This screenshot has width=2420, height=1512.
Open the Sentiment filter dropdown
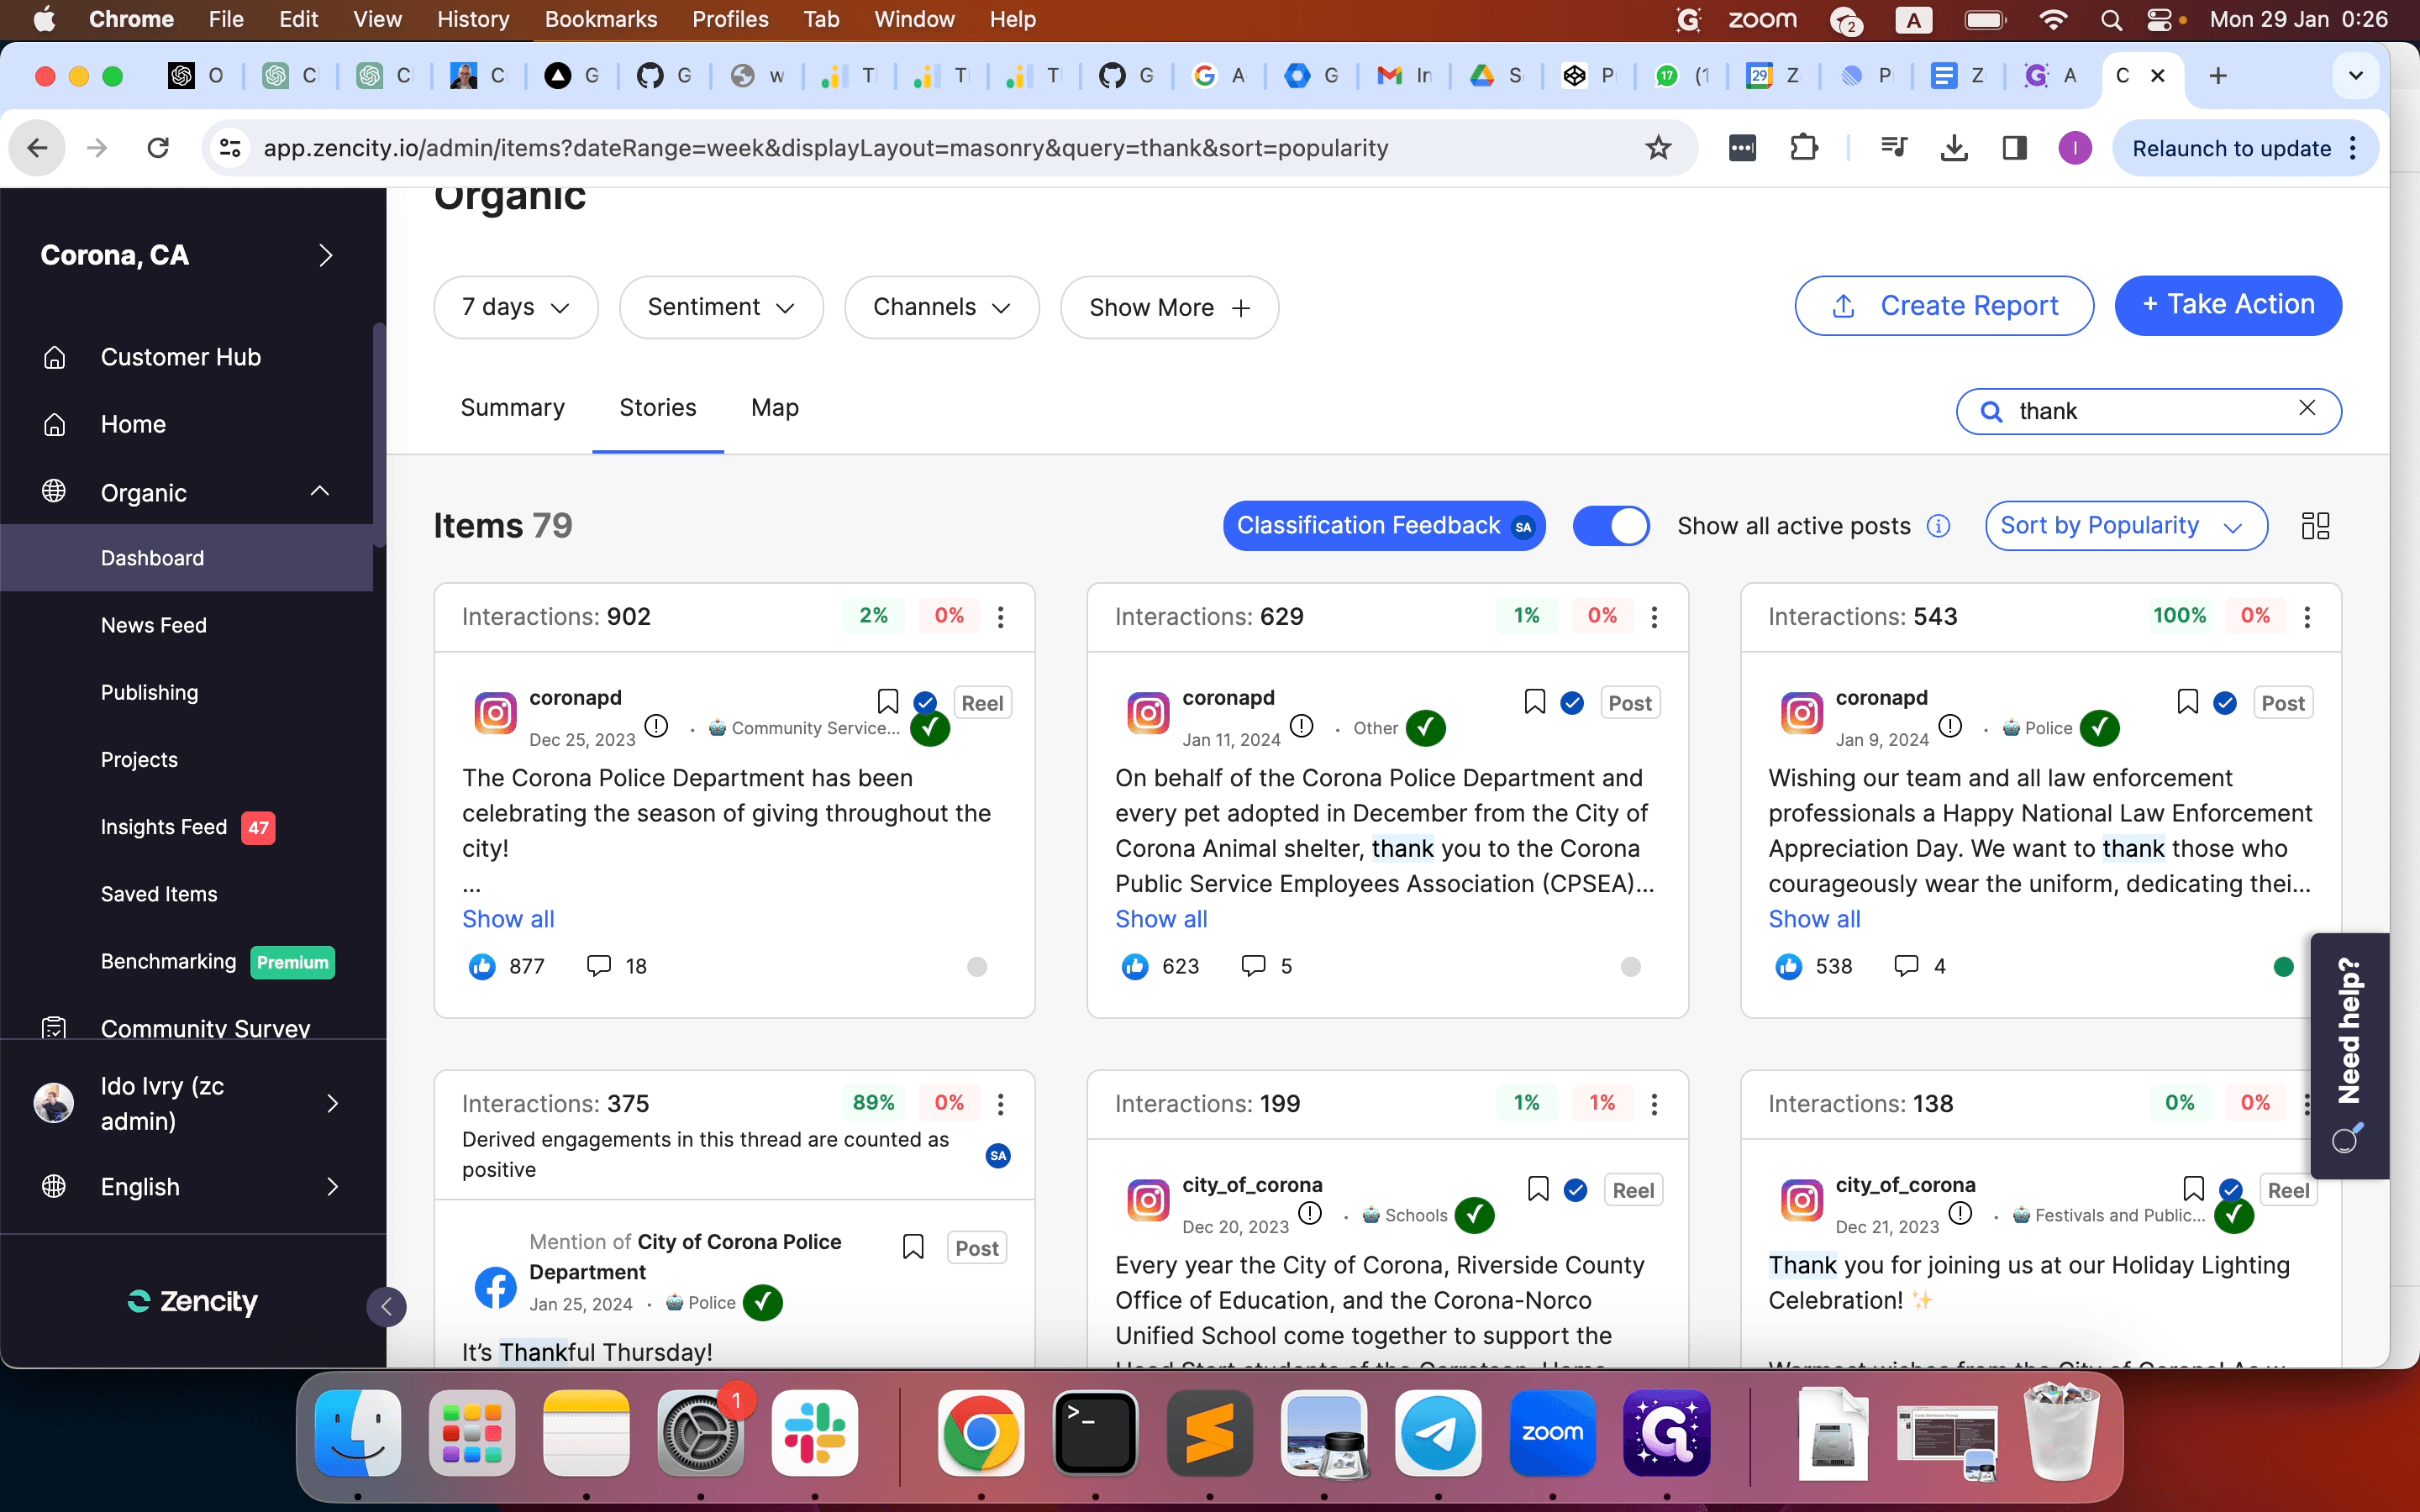[x=721, y=307]
